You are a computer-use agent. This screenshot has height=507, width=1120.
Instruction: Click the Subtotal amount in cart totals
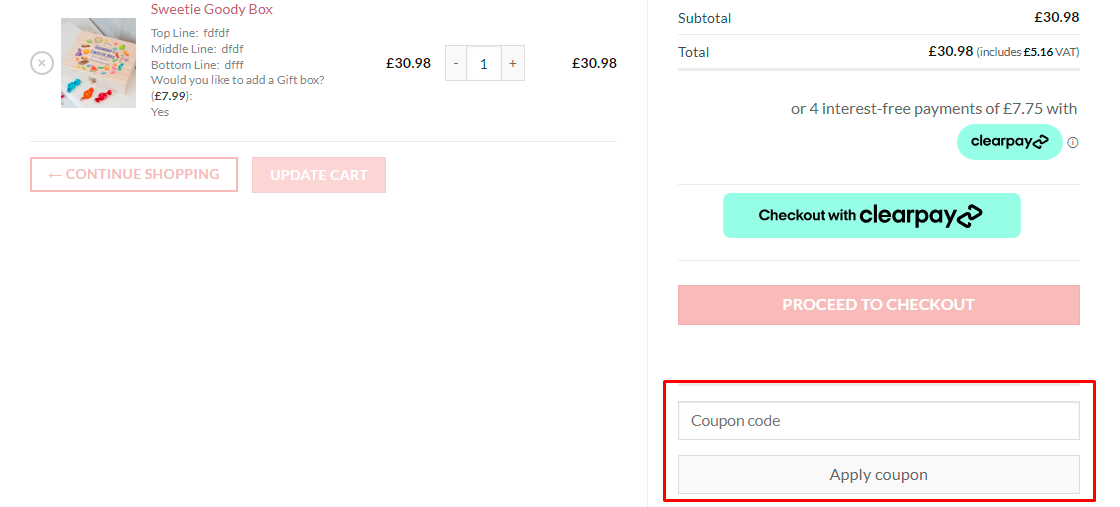click(1056, 17)
